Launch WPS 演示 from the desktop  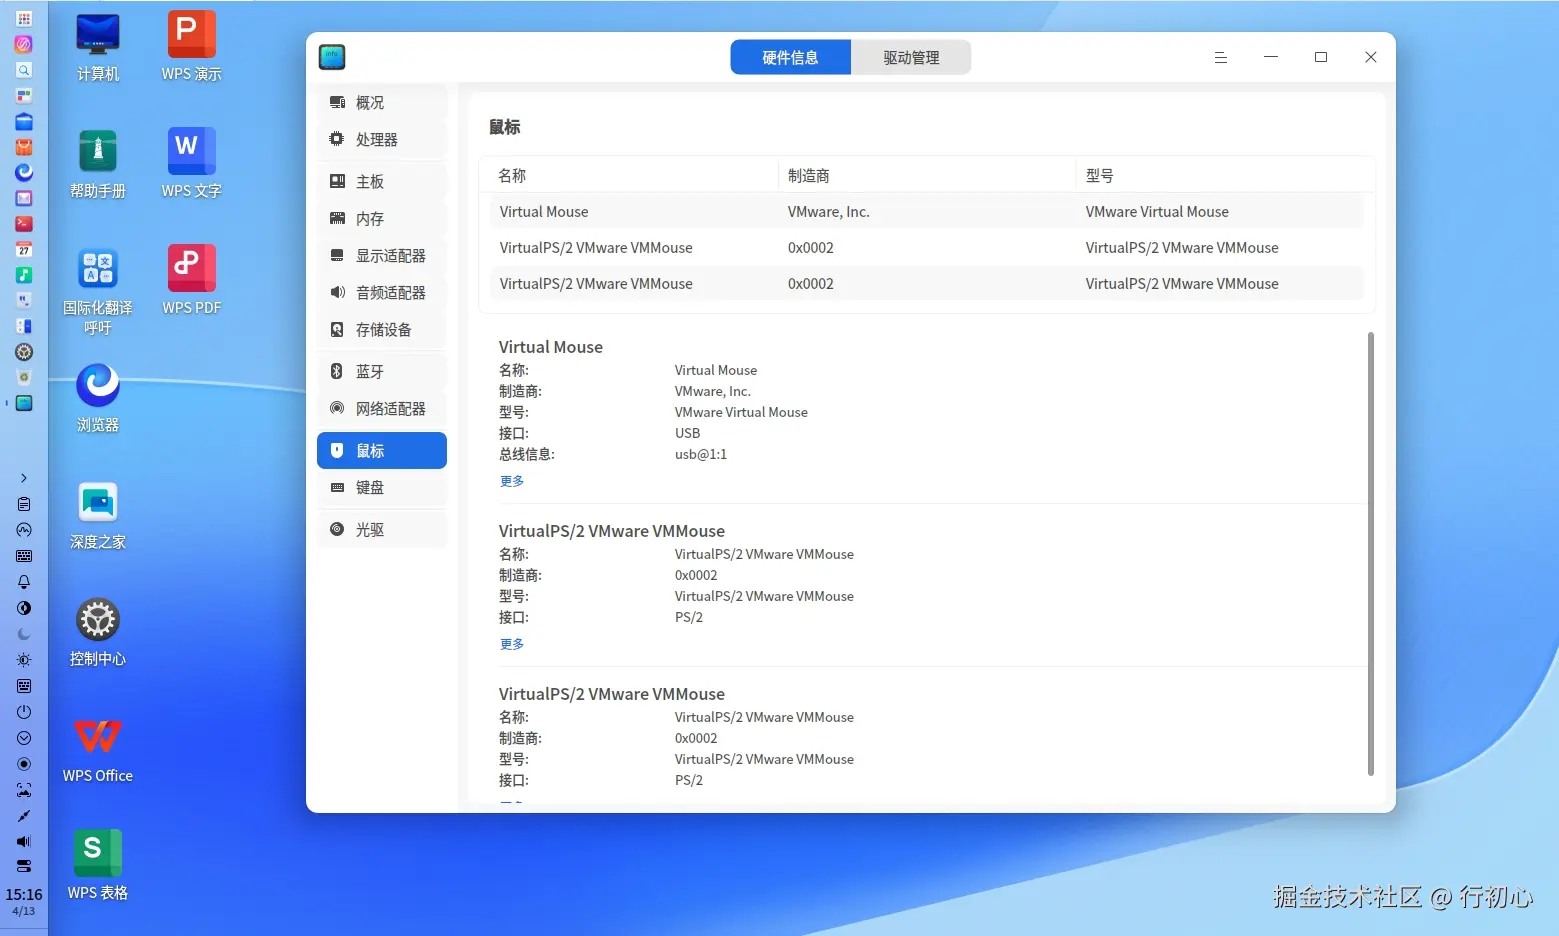tap(191, 47)
